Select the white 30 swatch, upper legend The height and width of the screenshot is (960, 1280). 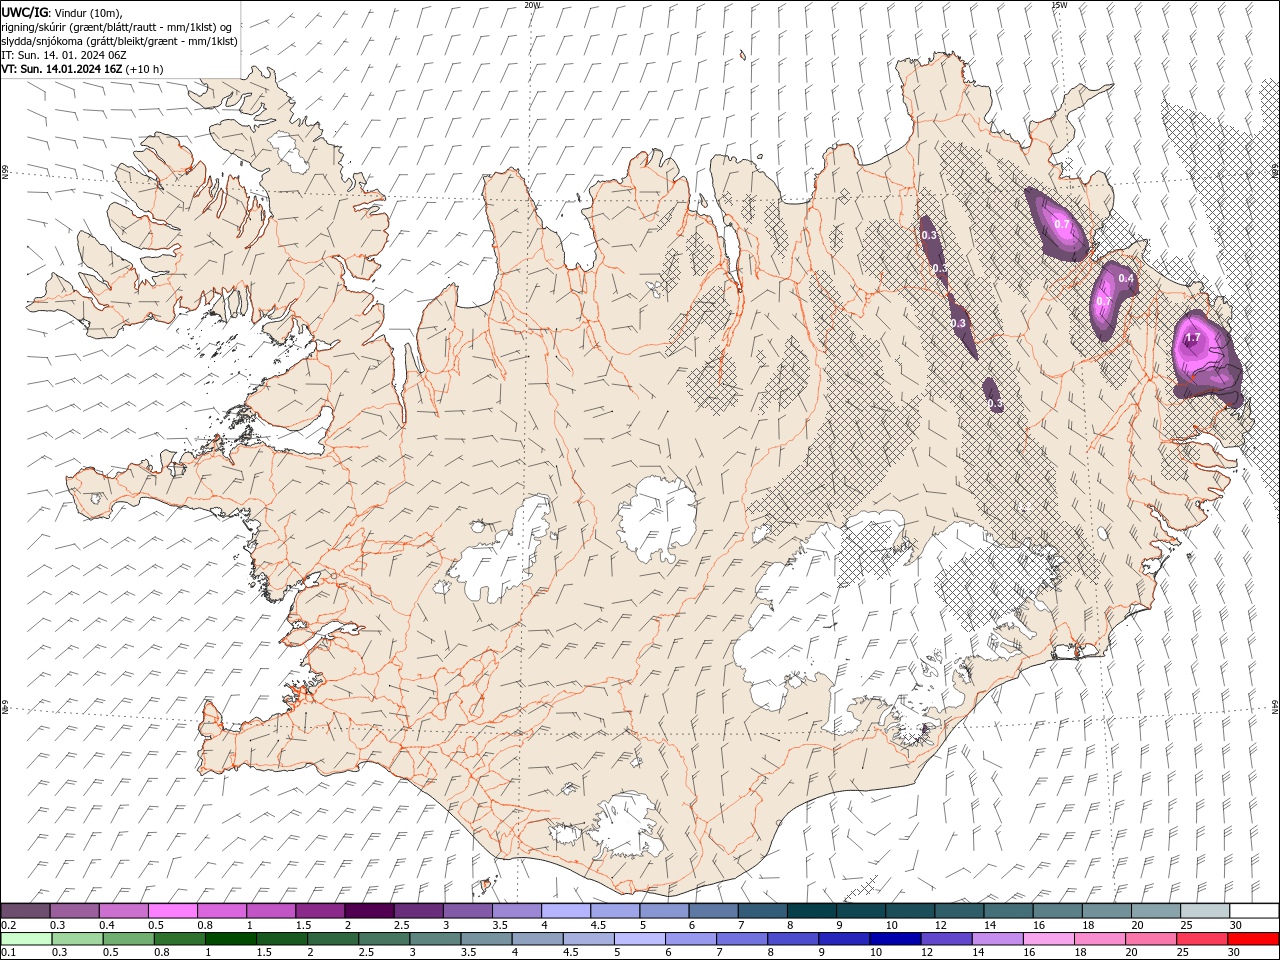(x=1254, y=911)
